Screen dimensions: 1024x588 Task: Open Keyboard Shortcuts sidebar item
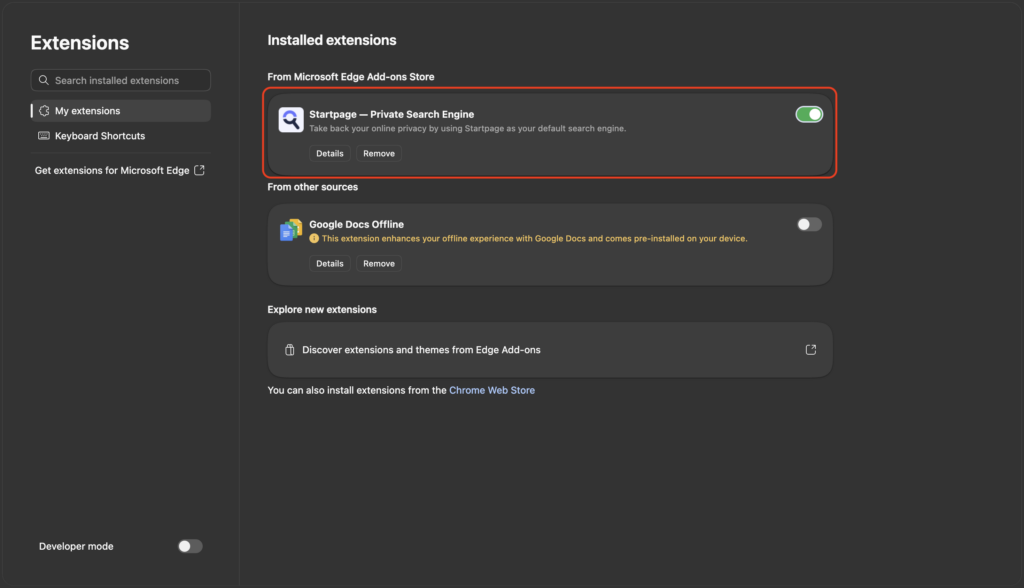point(121,136)
